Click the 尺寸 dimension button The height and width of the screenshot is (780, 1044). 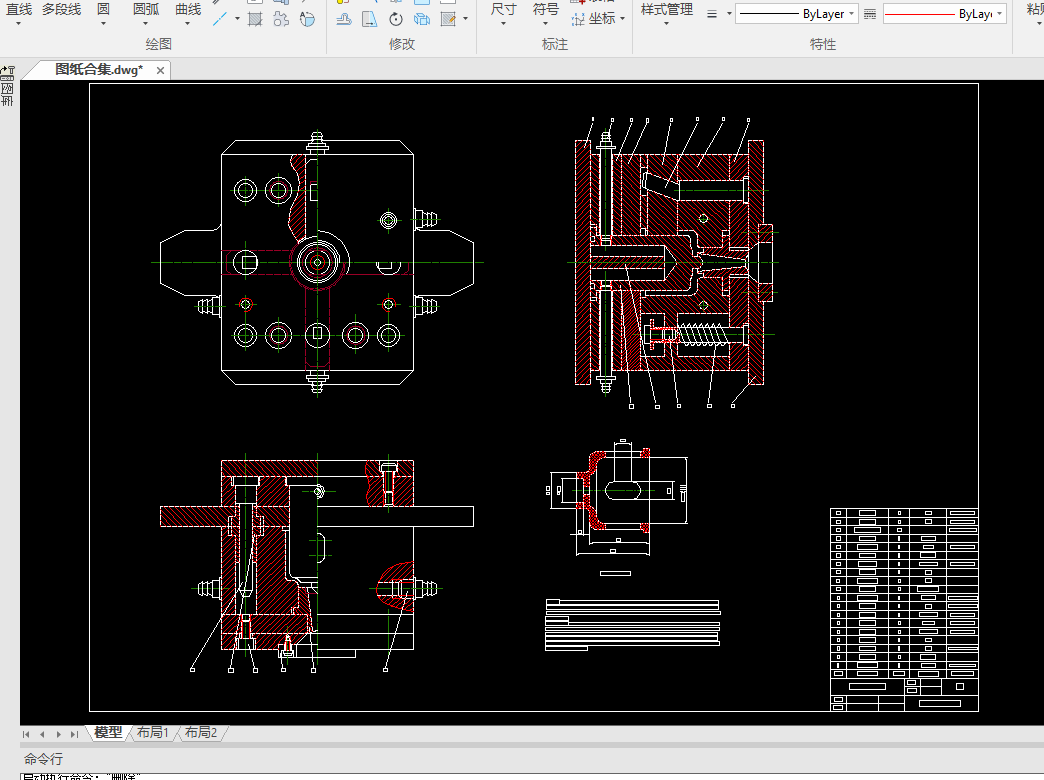coord(504,9)
